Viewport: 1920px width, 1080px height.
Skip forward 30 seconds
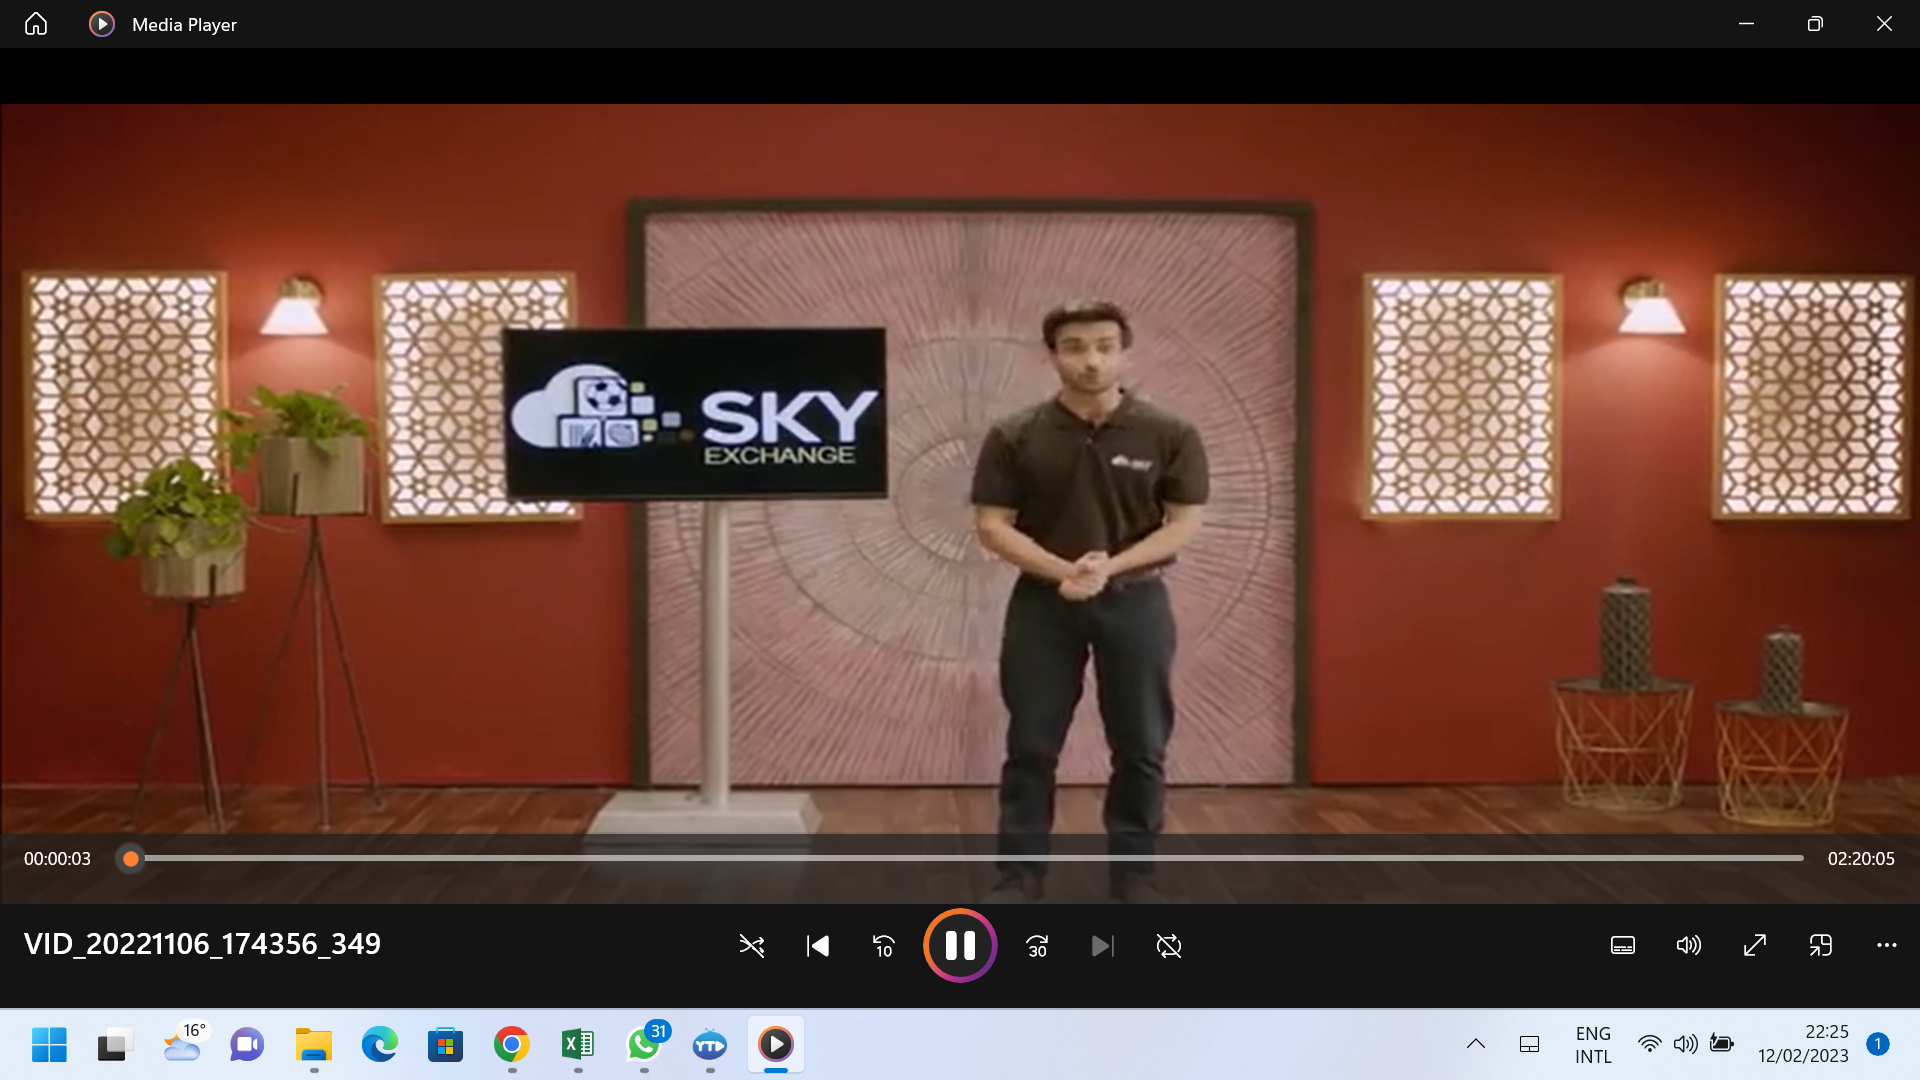pos(1037,946)
